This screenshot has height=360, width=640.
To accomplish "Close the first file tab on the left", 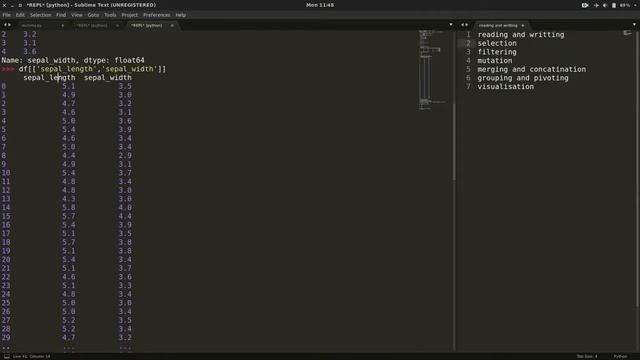I will (62, 25).
